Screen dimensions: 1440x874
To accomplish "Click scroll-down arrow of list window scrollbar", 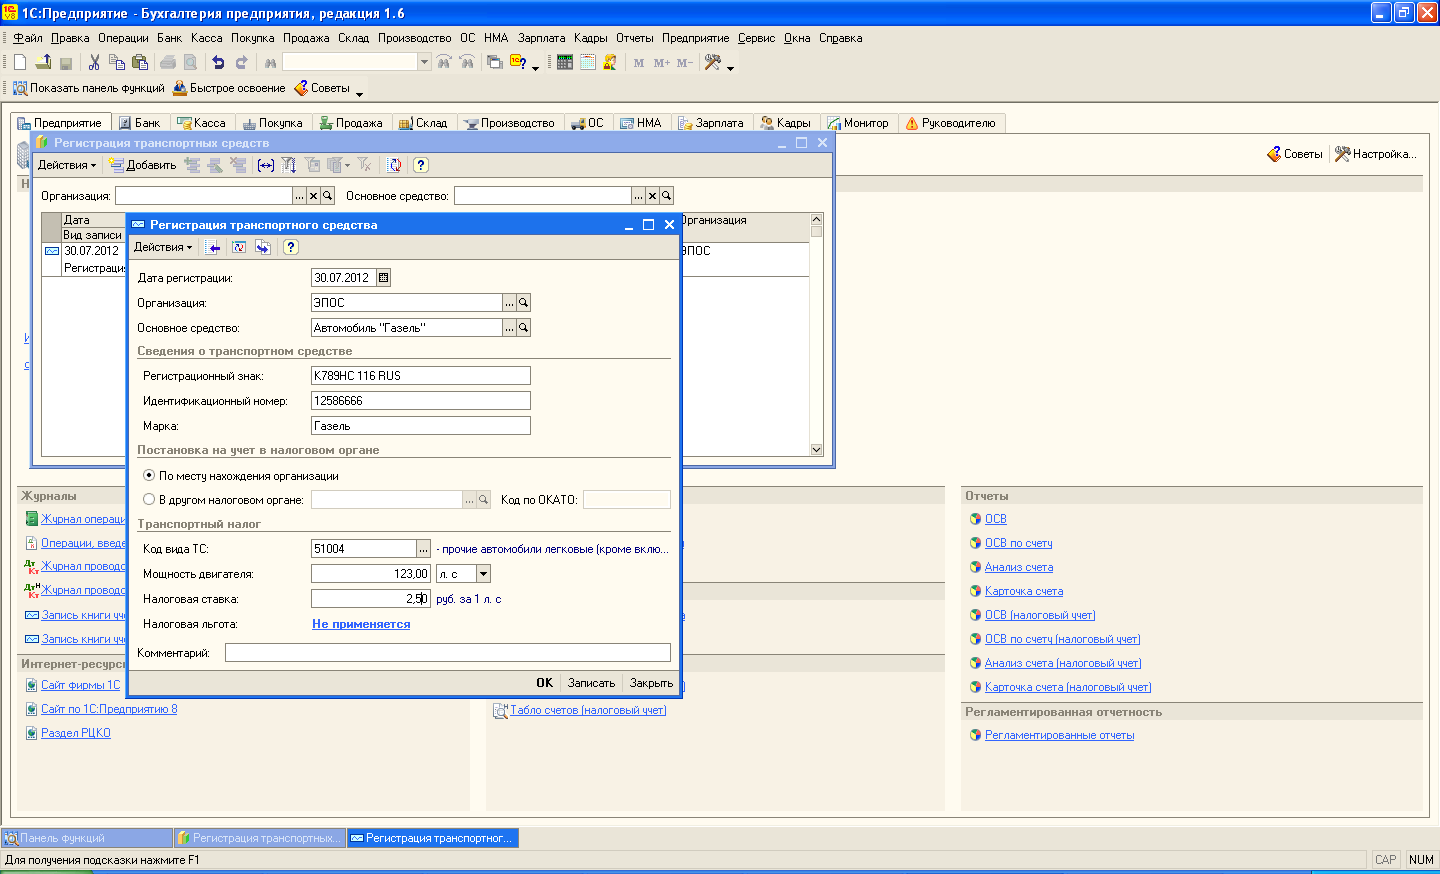I will (x=816, y=450).
